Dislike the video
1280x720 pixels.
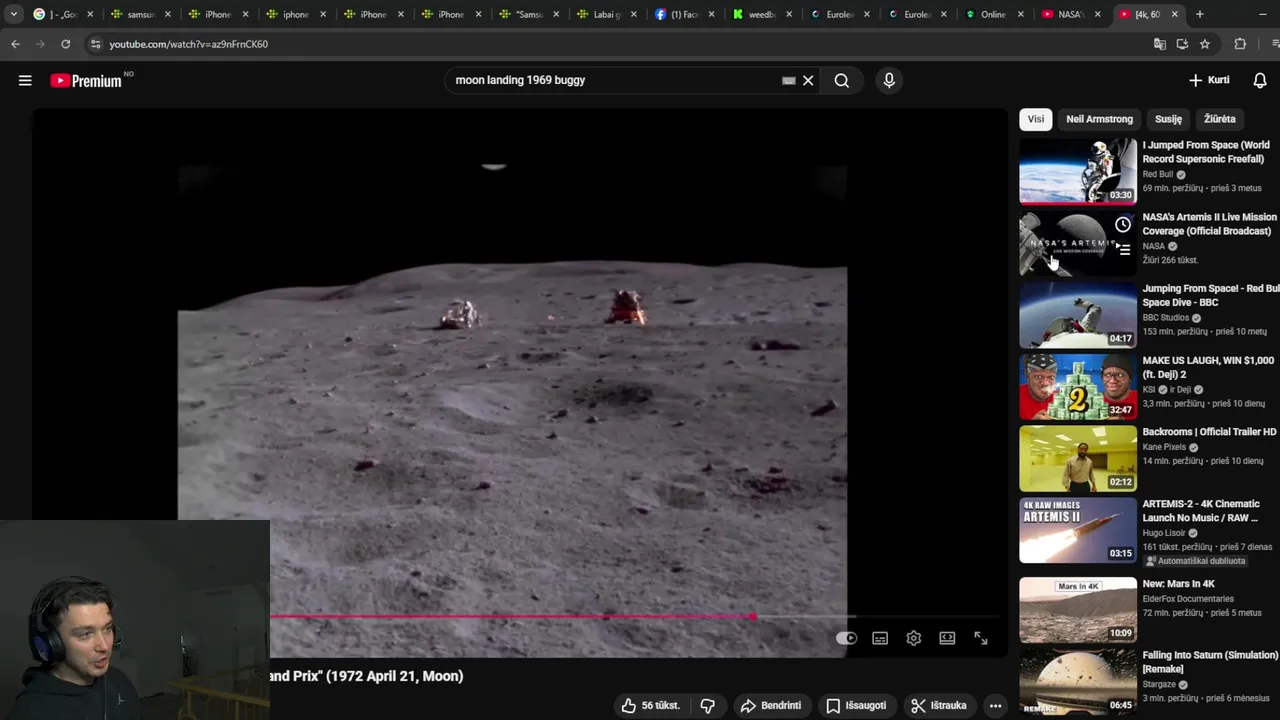708,706
